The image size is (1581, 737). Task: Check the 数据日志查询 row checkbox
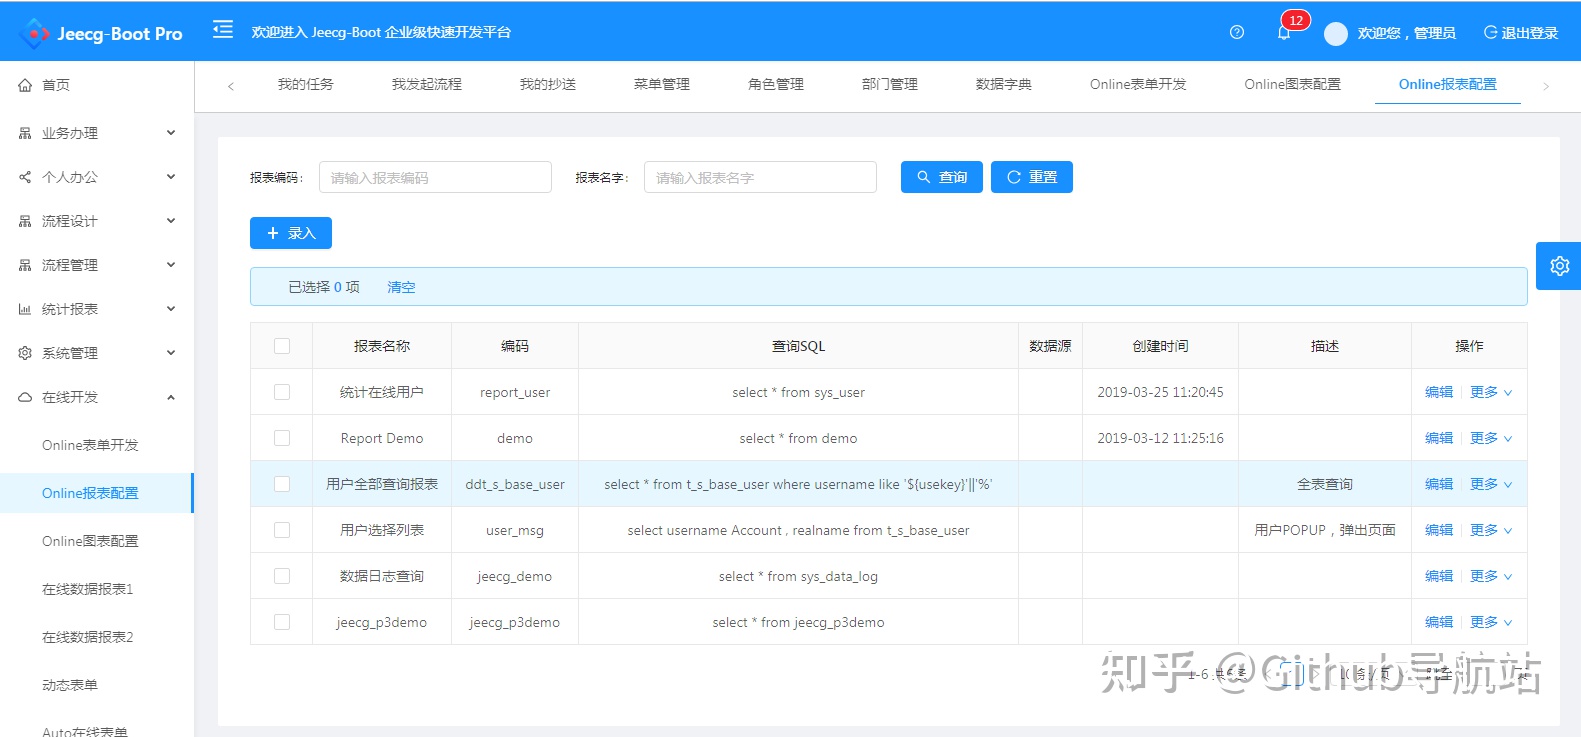282,576
